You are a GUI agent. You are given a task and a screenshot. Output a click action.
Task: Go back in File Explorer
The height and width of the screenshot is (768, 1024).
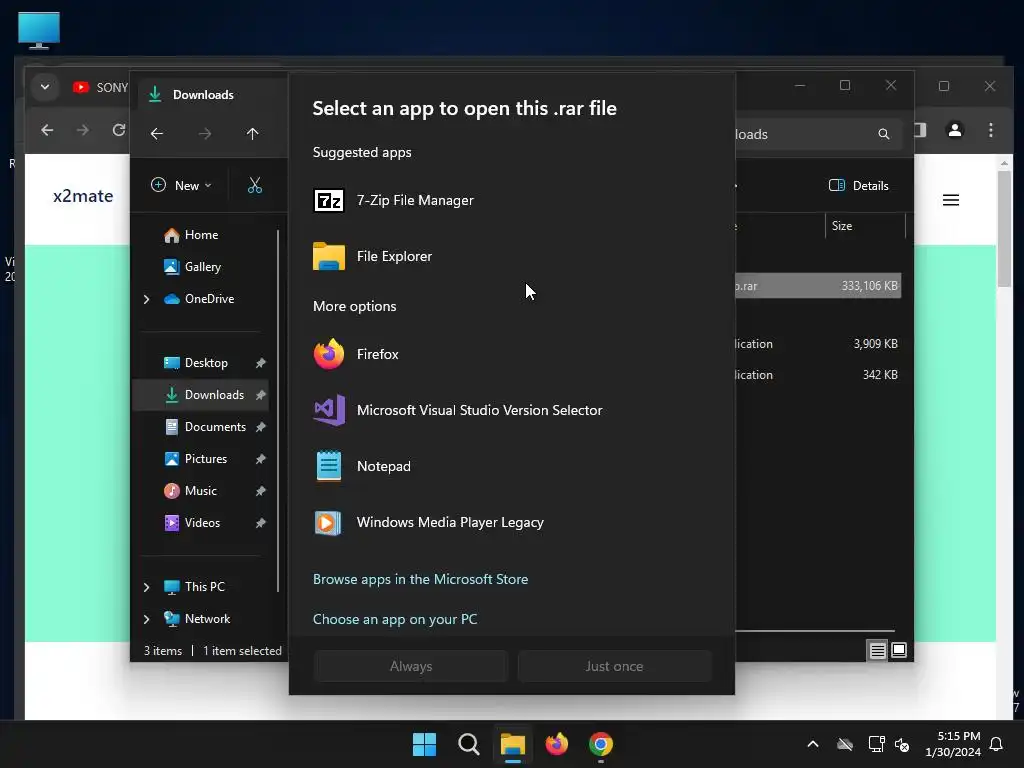(157, 134)
